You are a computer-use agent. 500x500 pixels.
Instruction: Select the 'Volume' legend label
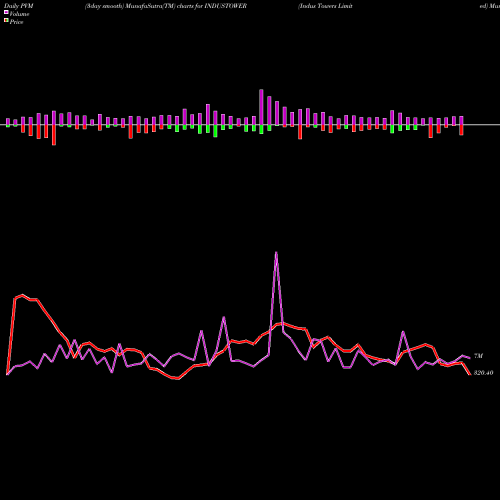pyautogui.click(x=19, y=14)
